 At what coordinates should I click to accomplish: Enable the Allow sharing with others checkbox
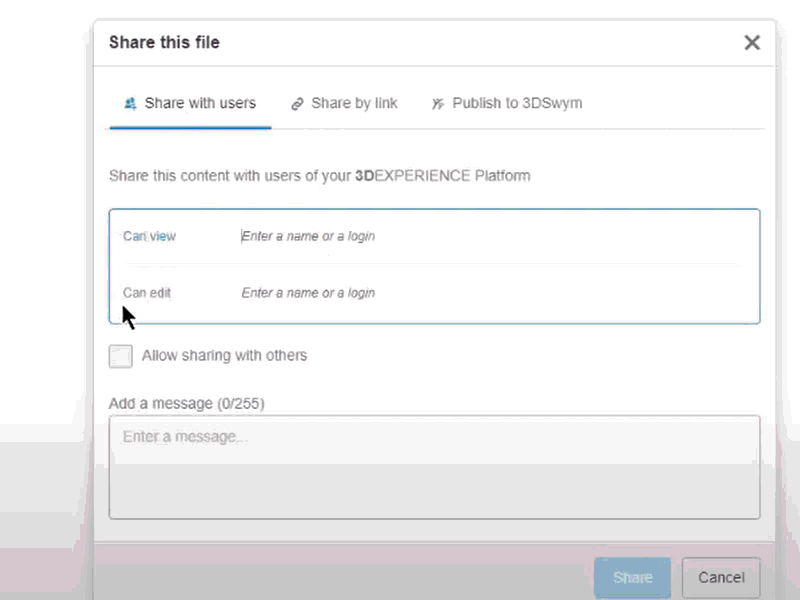pos(120,356)
